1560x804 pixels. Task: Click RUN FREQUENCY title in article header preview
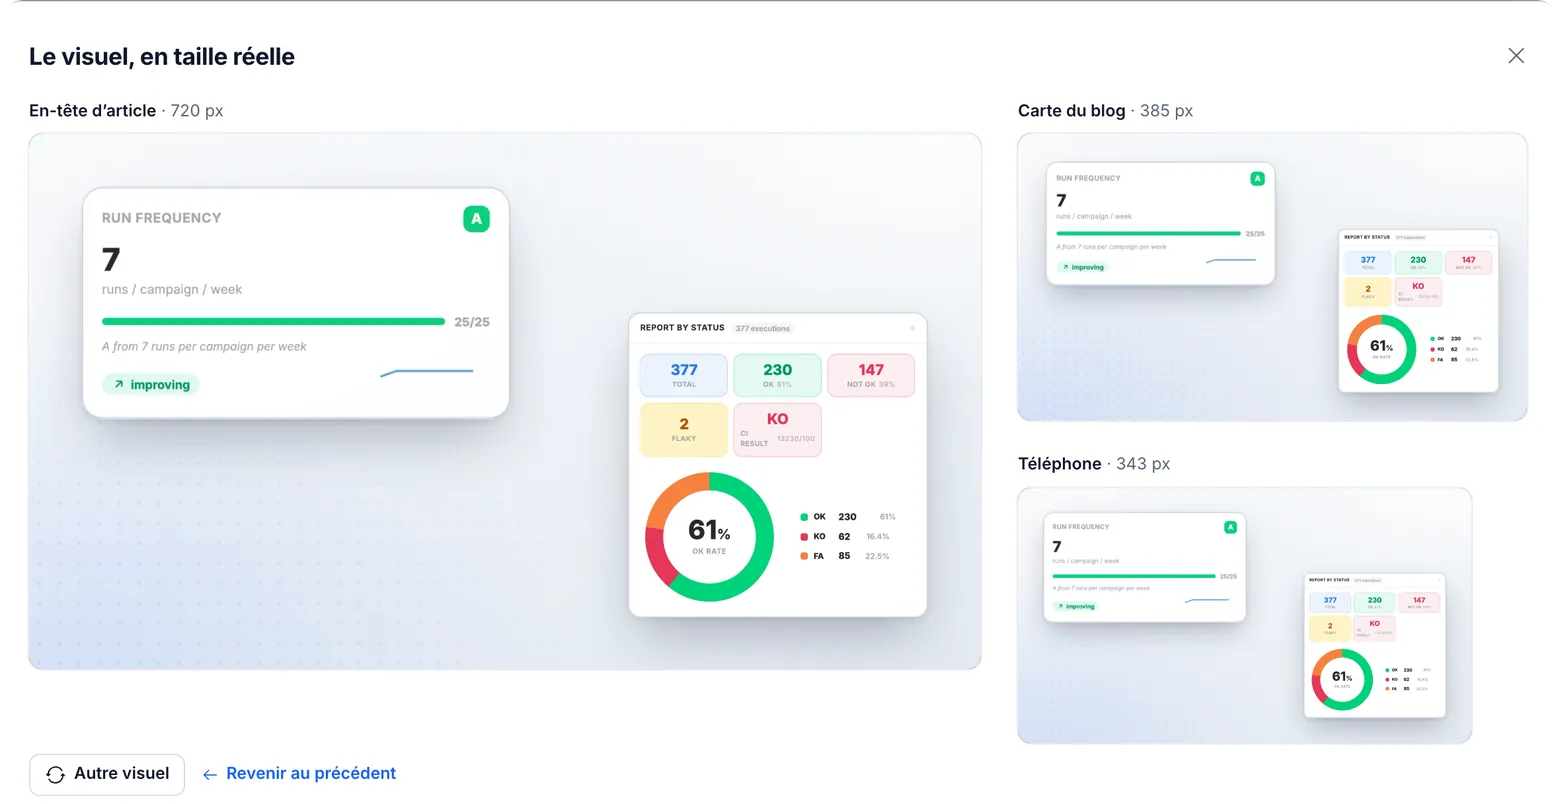tap(162, 218)
